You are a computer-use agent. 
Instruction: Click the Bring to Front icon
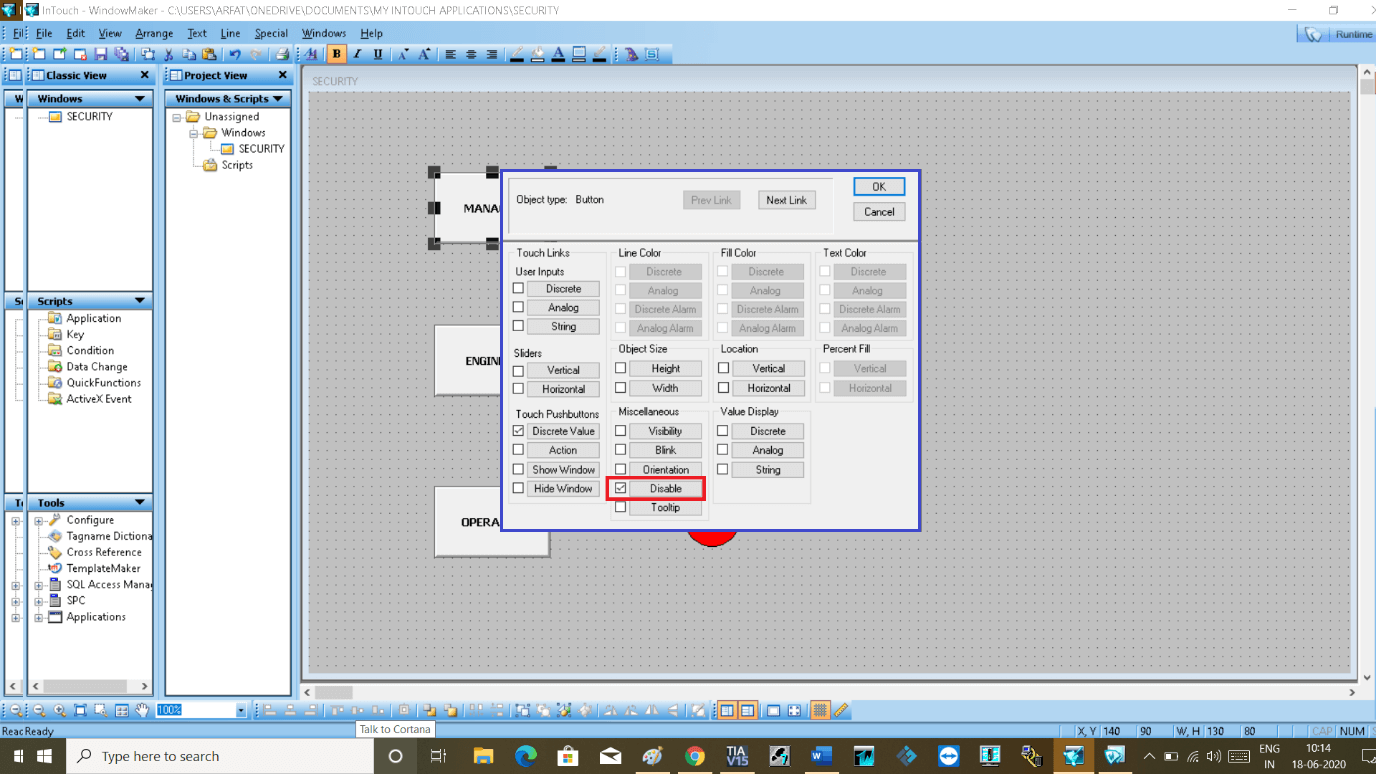coord(450,710)
